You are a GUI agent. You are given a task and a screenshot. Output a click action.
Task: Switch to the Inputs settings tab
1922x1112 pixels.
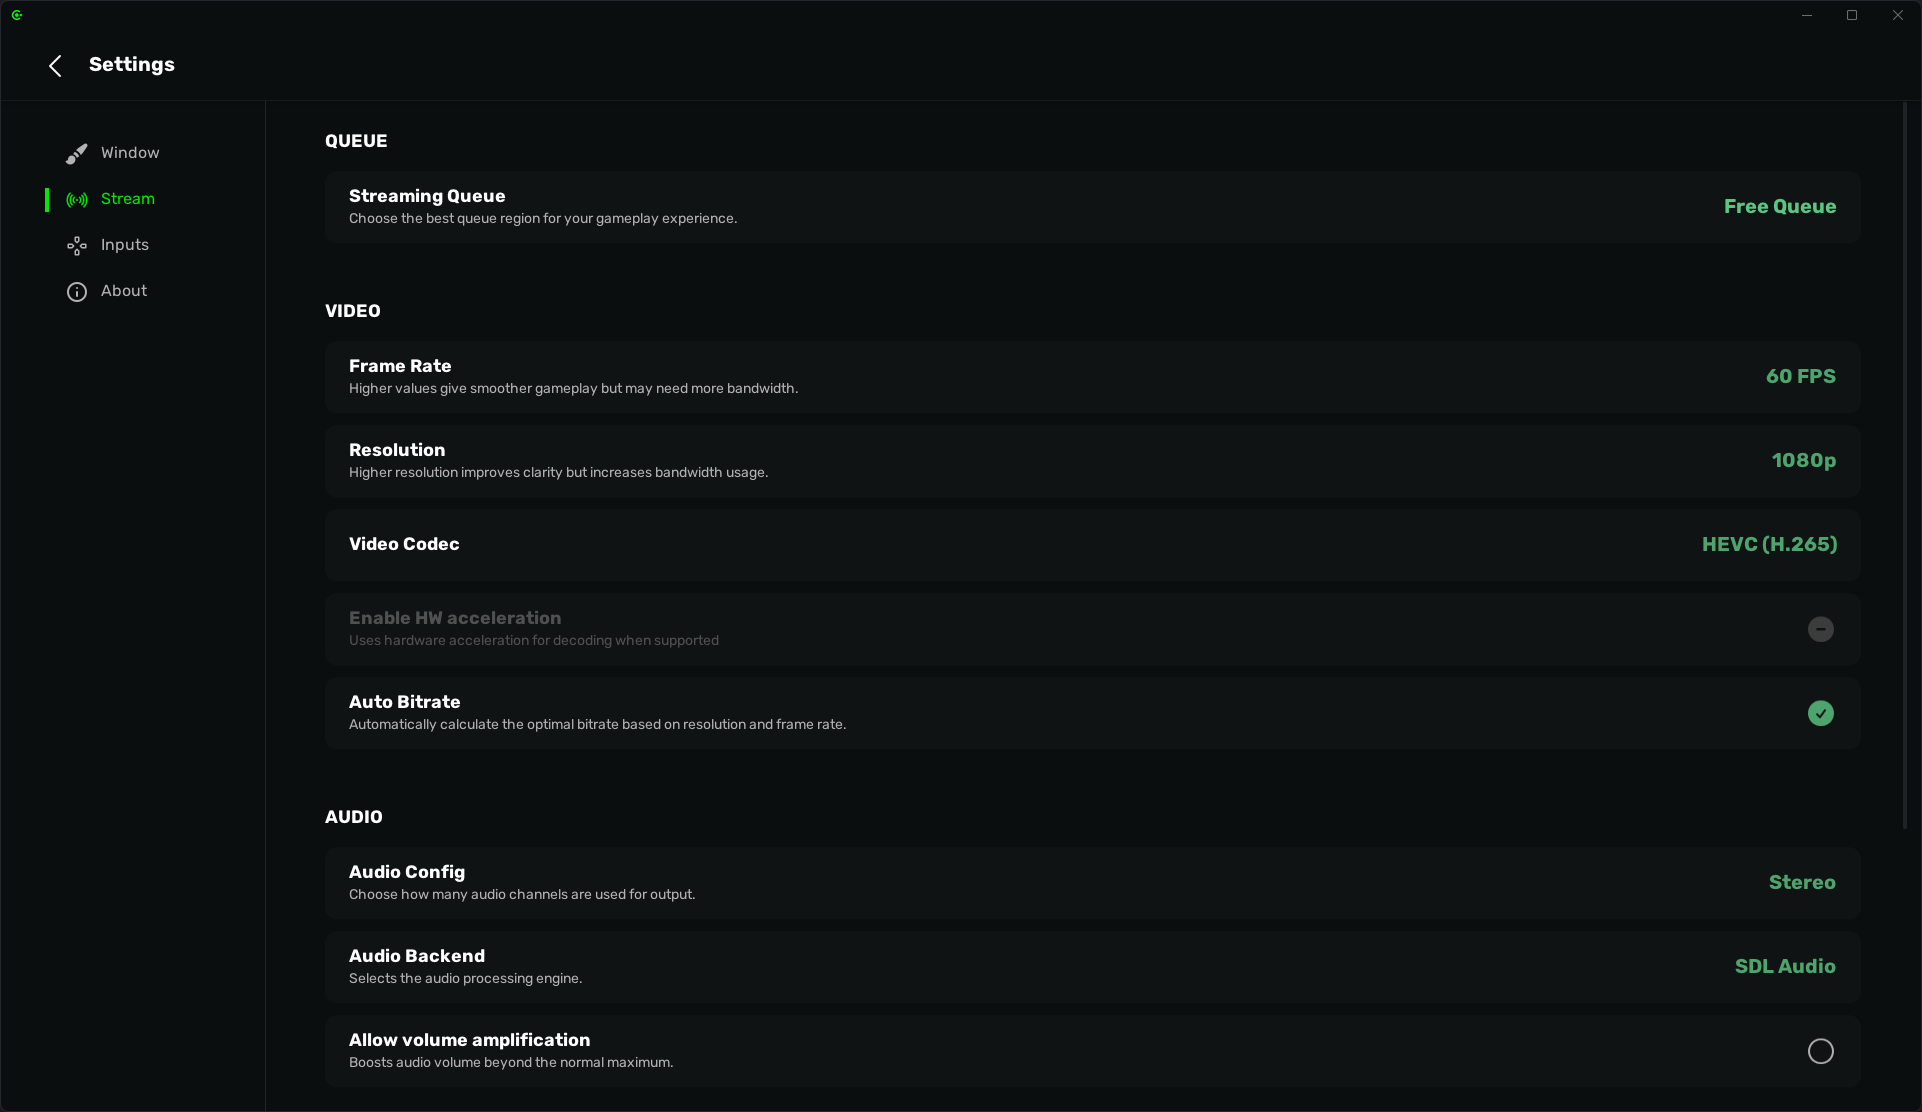coord(125,245)
